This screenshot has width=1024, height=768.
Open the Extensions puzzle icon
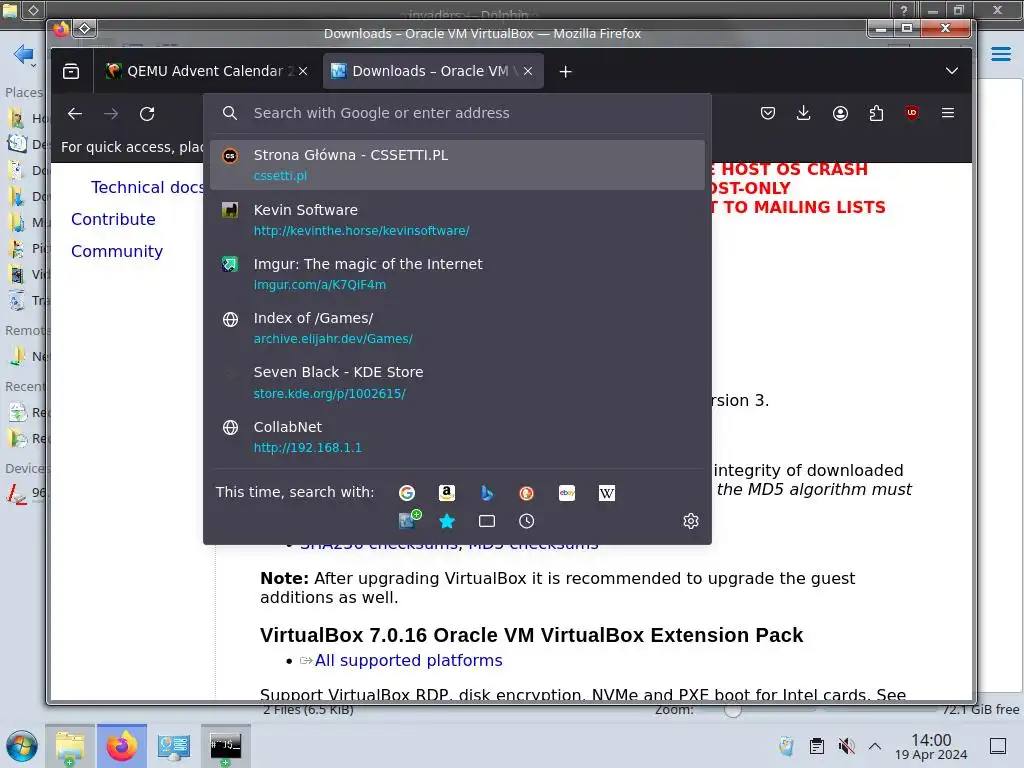876,114
